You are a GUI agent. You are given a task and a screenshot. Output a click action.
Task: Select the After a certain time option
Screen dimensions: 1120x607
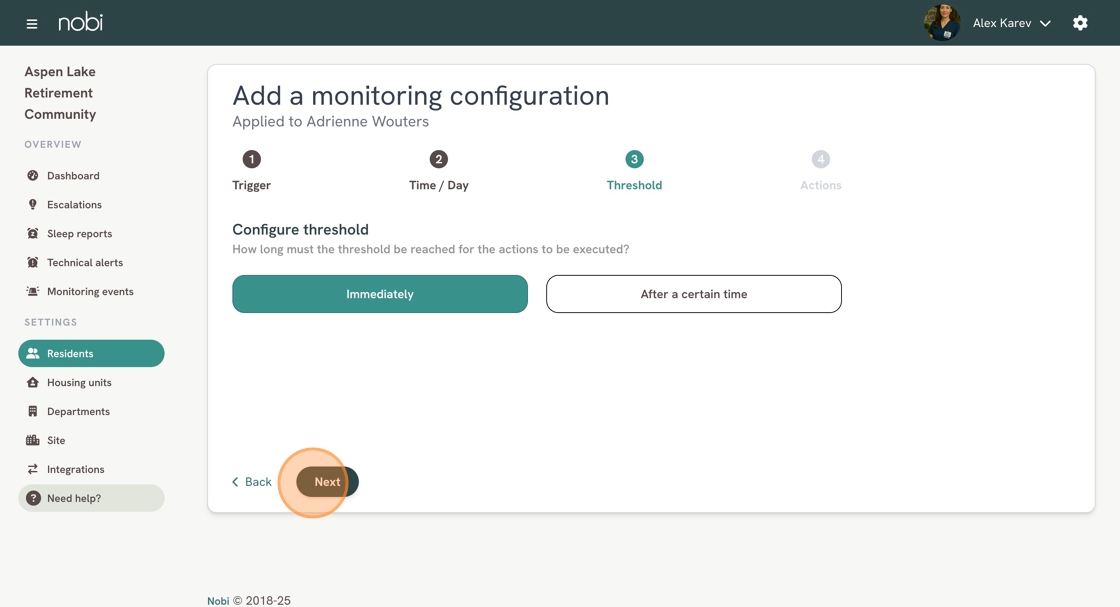point(694,294)
